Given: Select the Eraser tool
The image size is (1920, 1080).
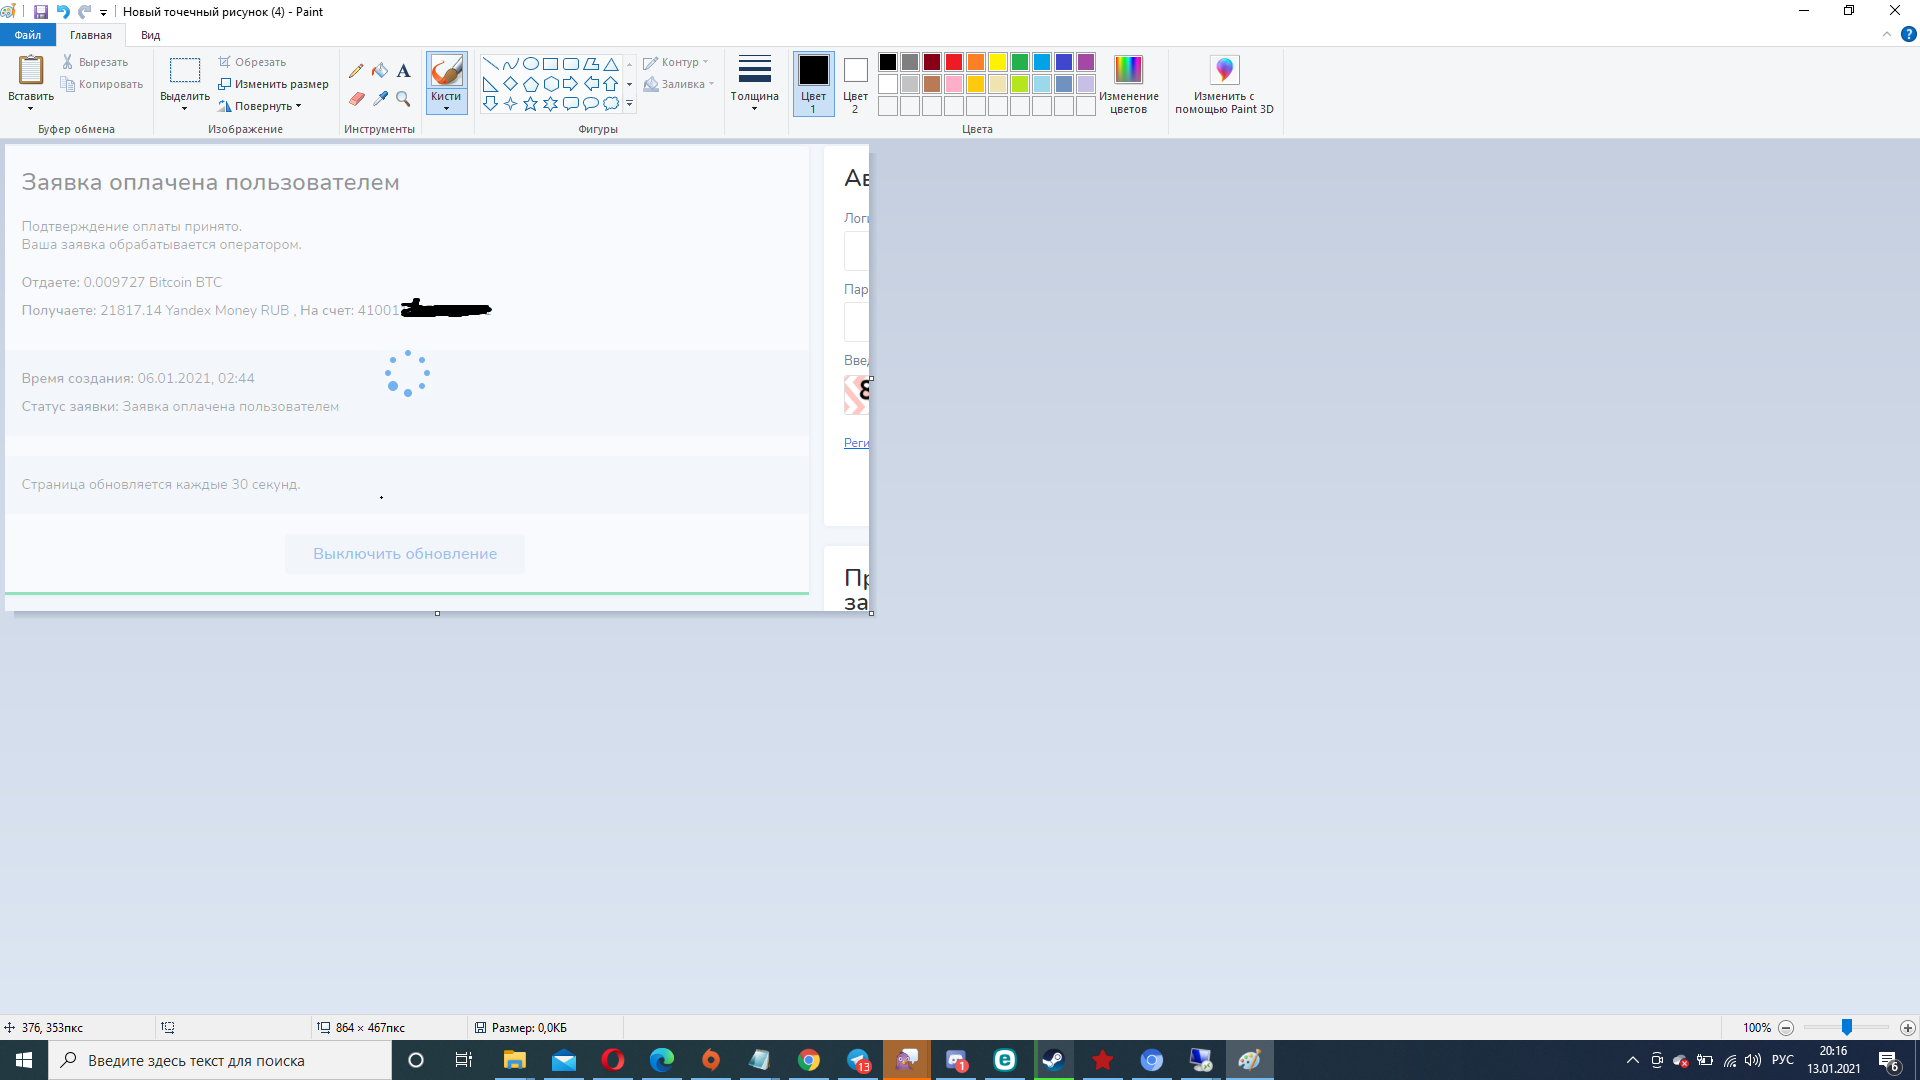Looking at the screenshot, I should [x=356, y=99].
